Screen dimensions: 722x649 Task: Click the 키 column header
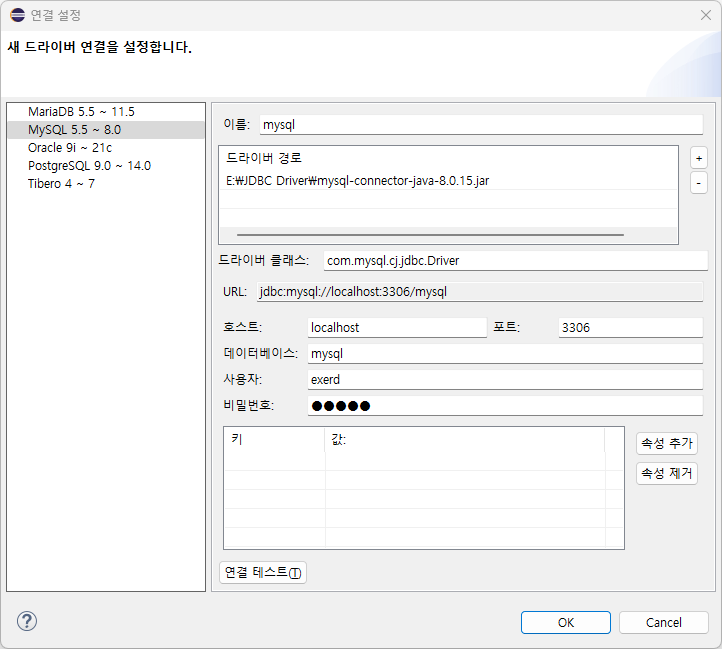click(x=274, y=439)
